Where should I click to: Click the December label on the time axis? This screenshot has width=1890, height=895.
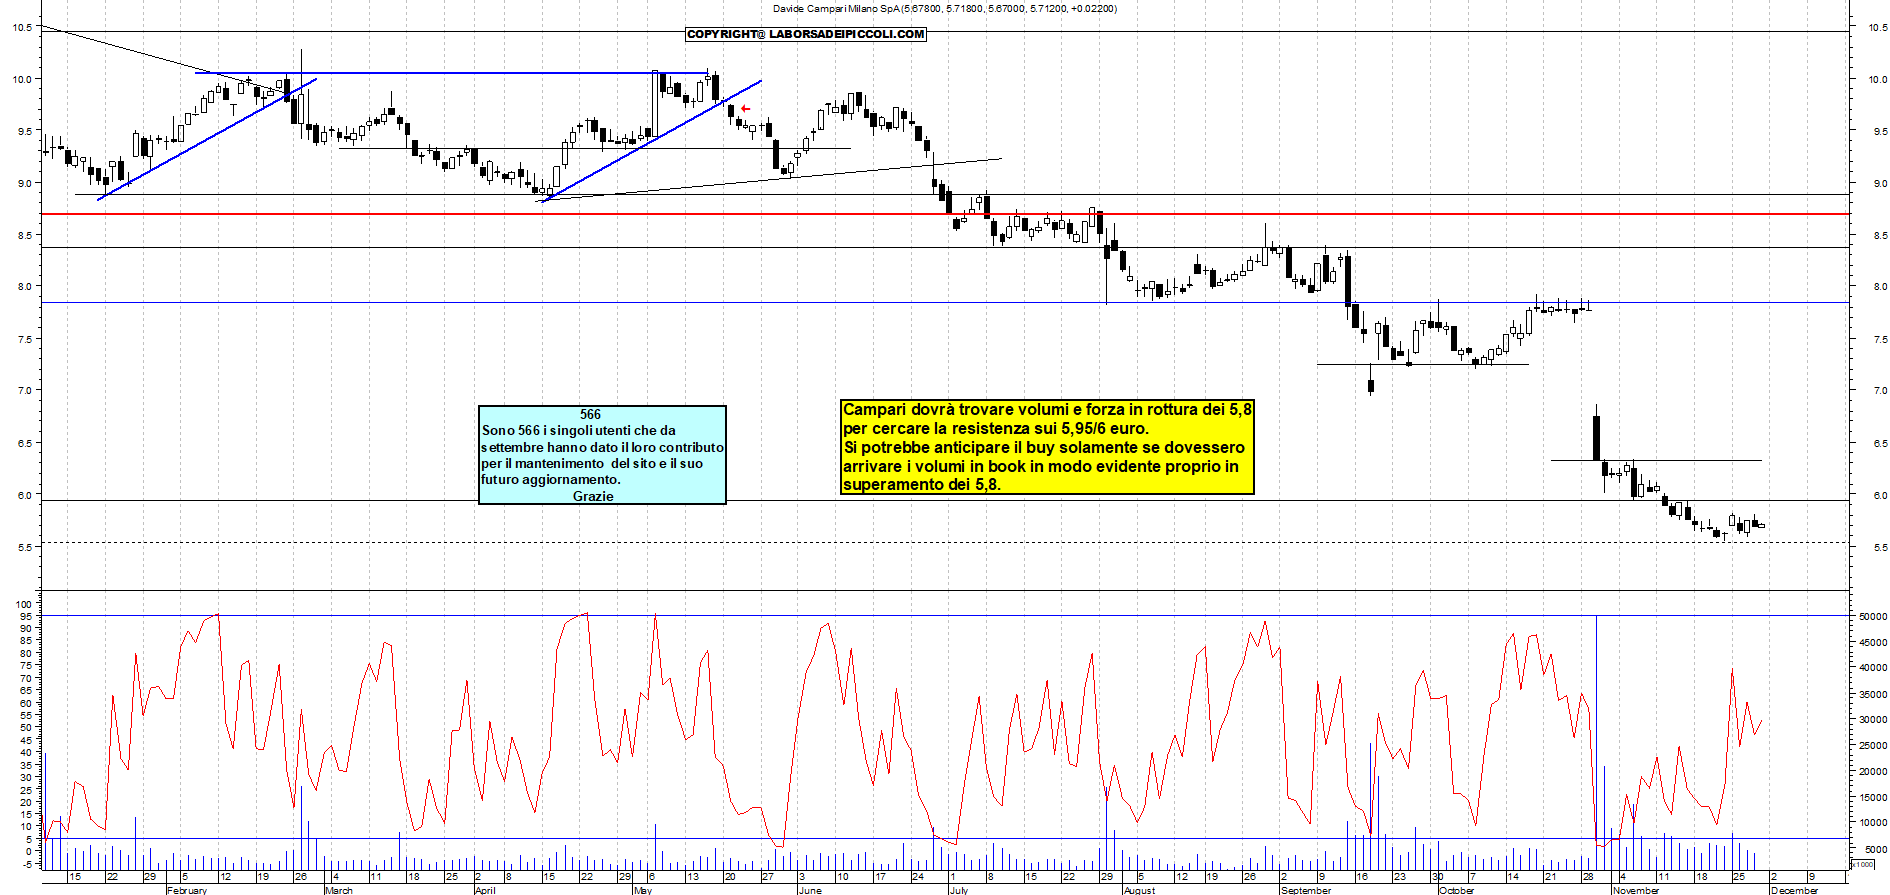tap(1794, 890)
